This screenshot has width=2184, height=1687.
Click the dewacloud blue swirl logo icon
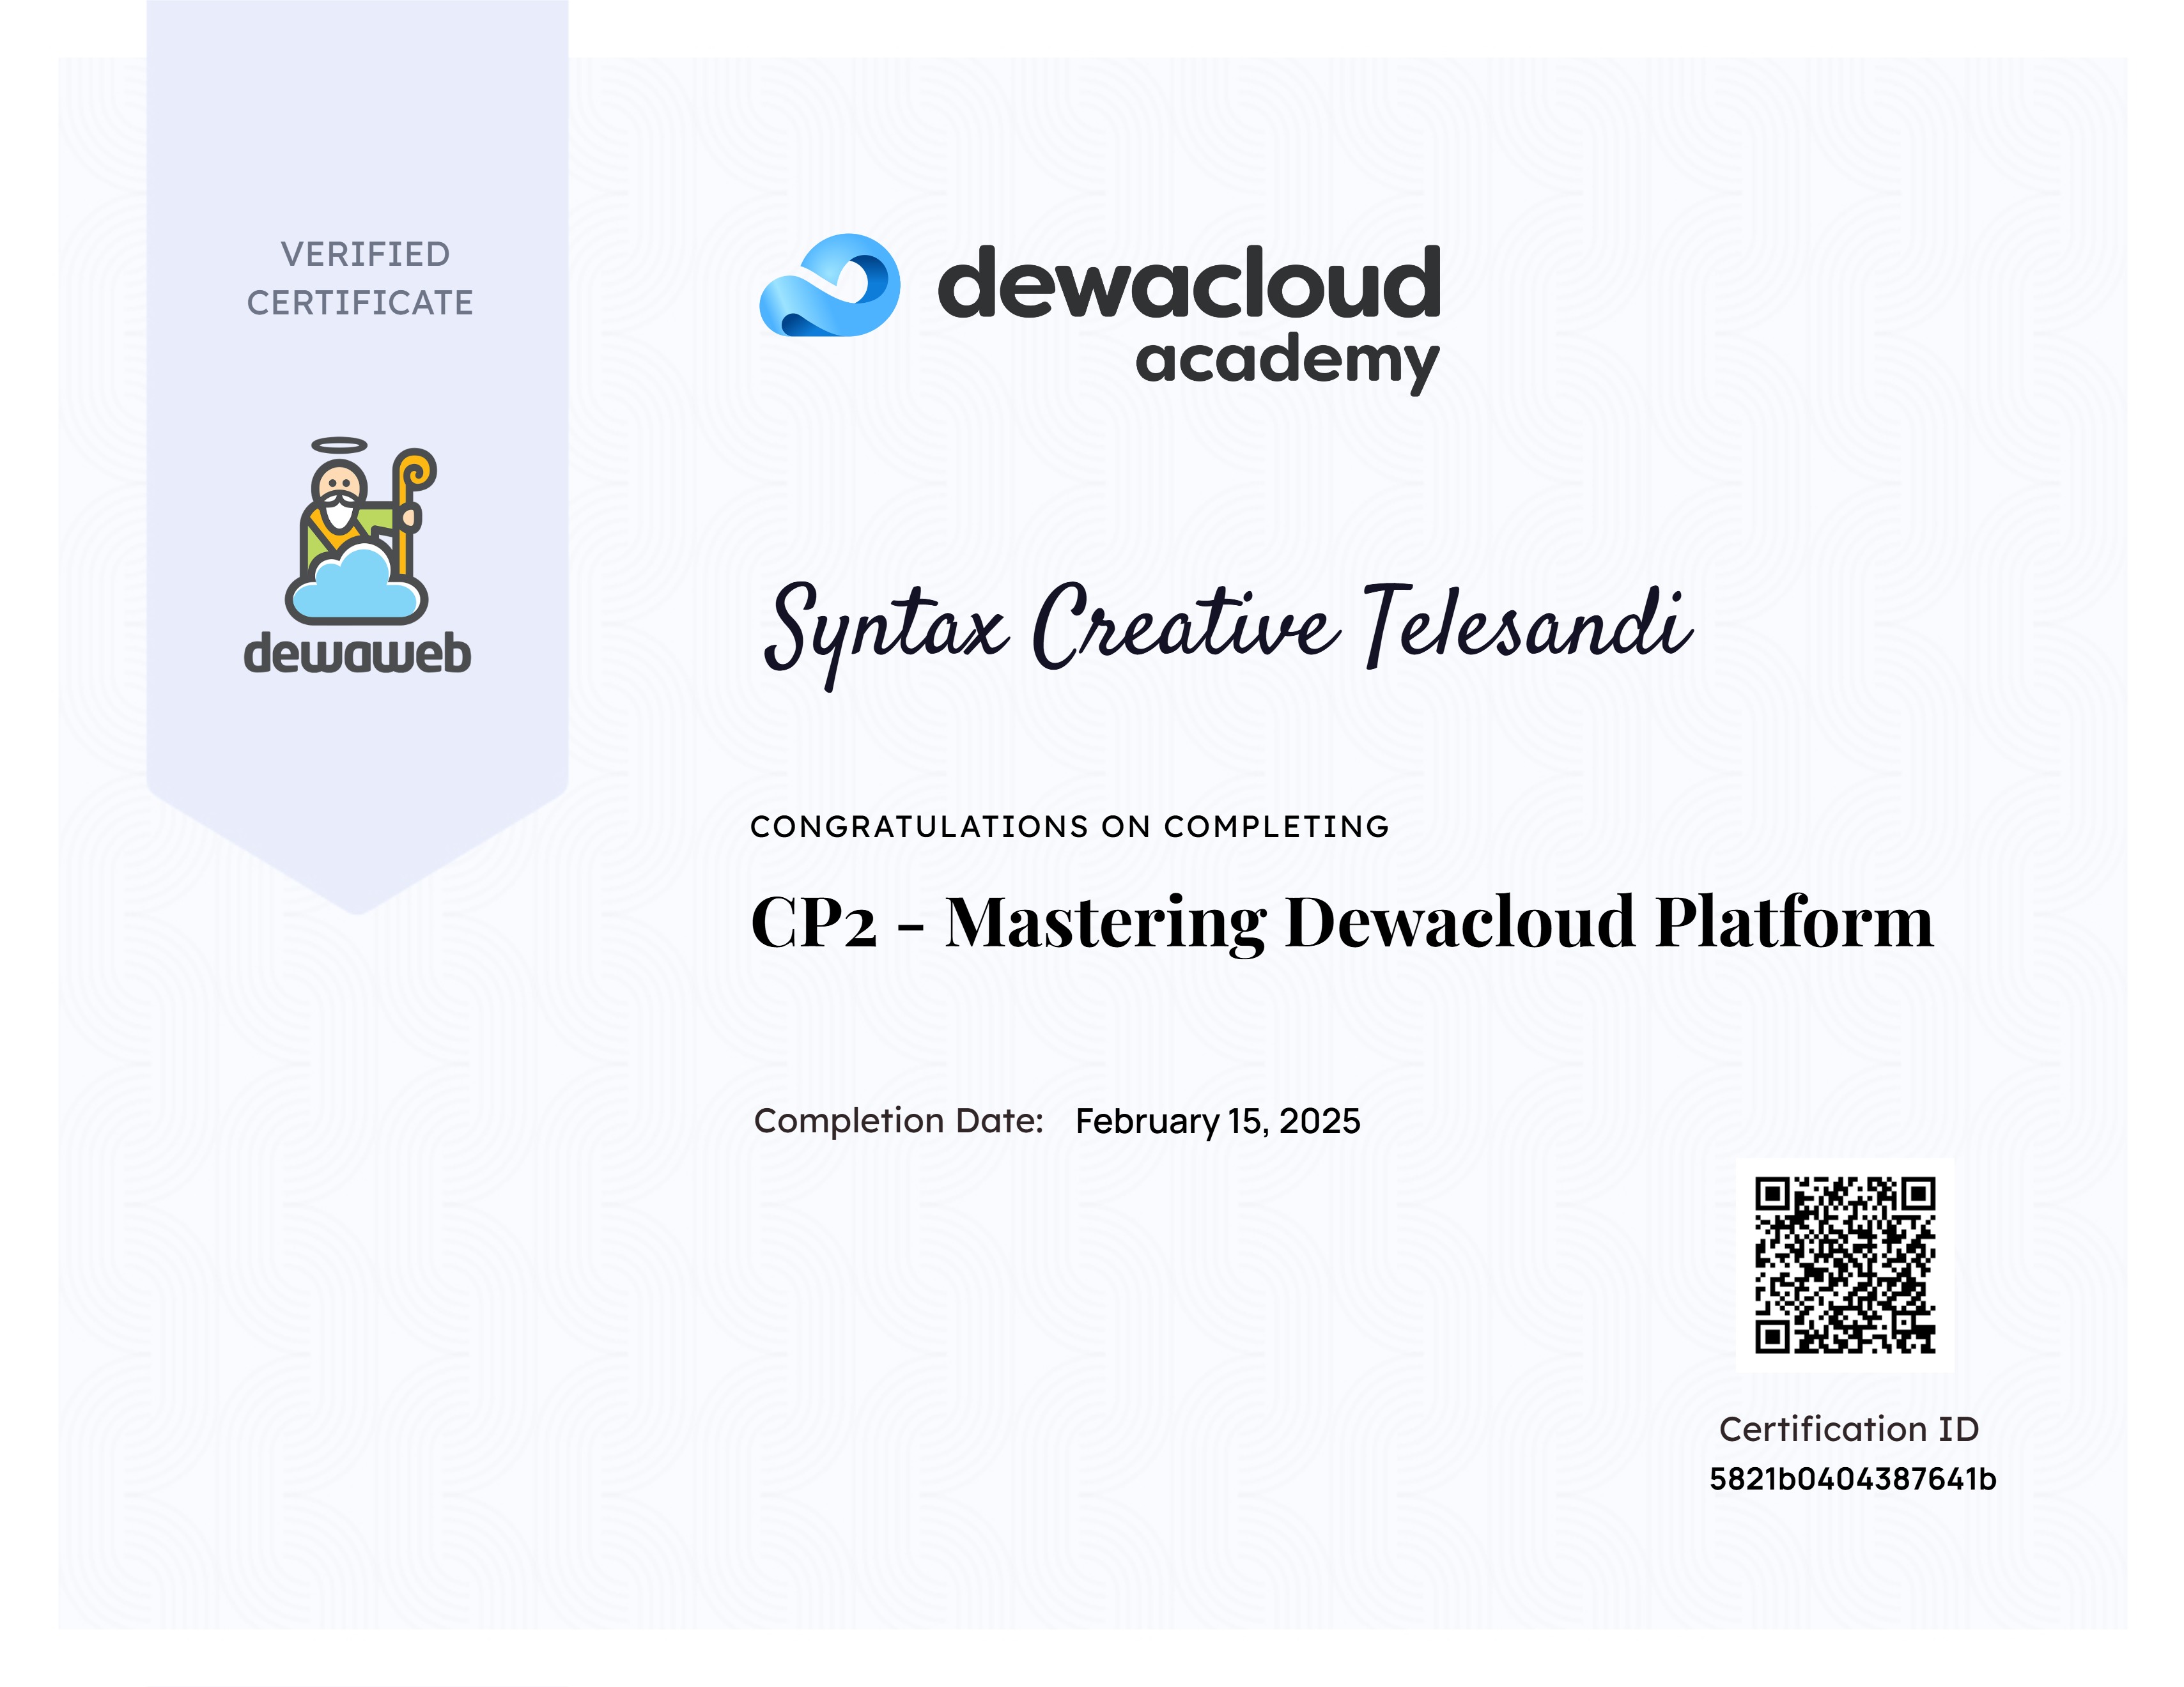(829, 285)
